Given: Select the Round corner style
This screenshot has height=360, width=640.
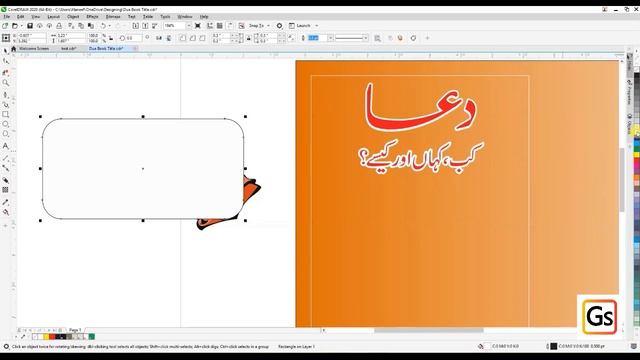Looking at the screenshot, I should coord(182,38).
